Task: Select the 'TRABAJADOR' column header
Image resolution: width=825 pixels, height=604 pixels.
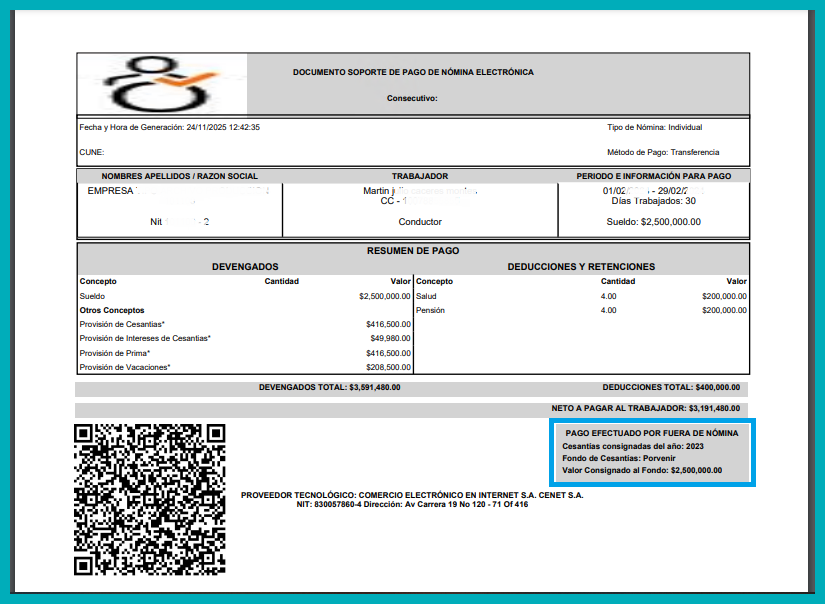Action: (419, 176)
